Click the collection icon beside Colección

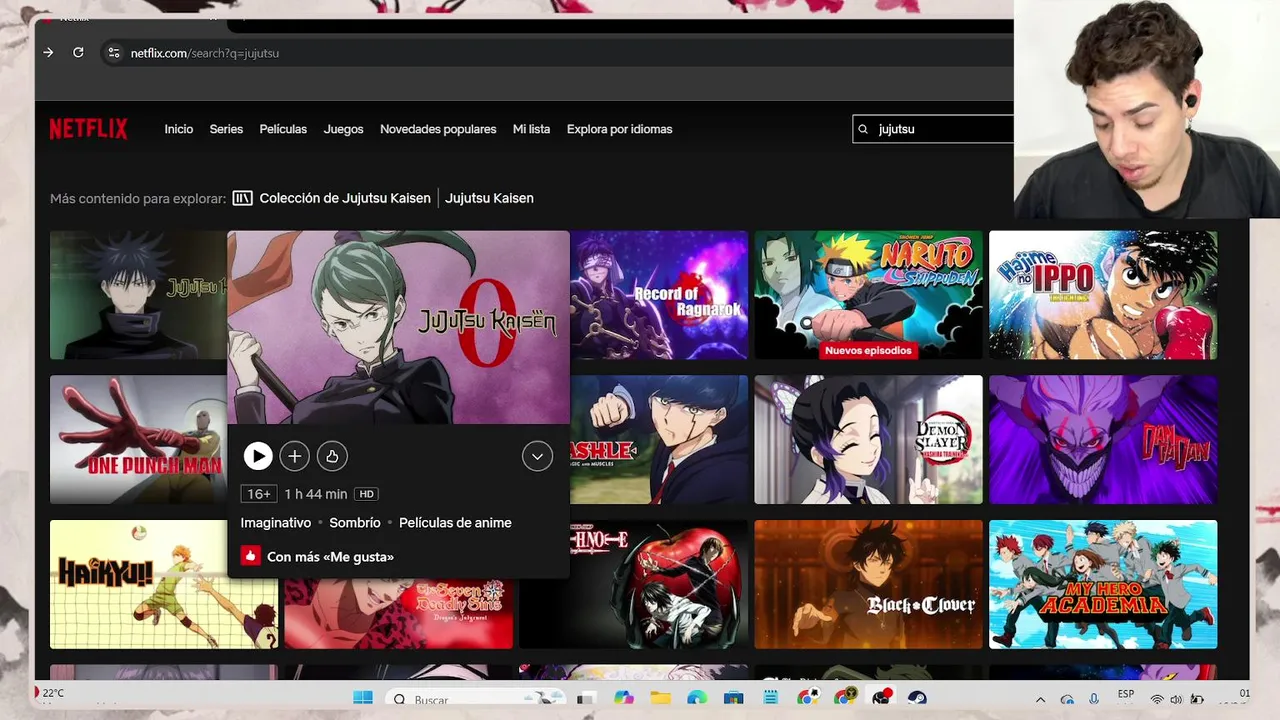pyautogui.click(x=242, y=198)
